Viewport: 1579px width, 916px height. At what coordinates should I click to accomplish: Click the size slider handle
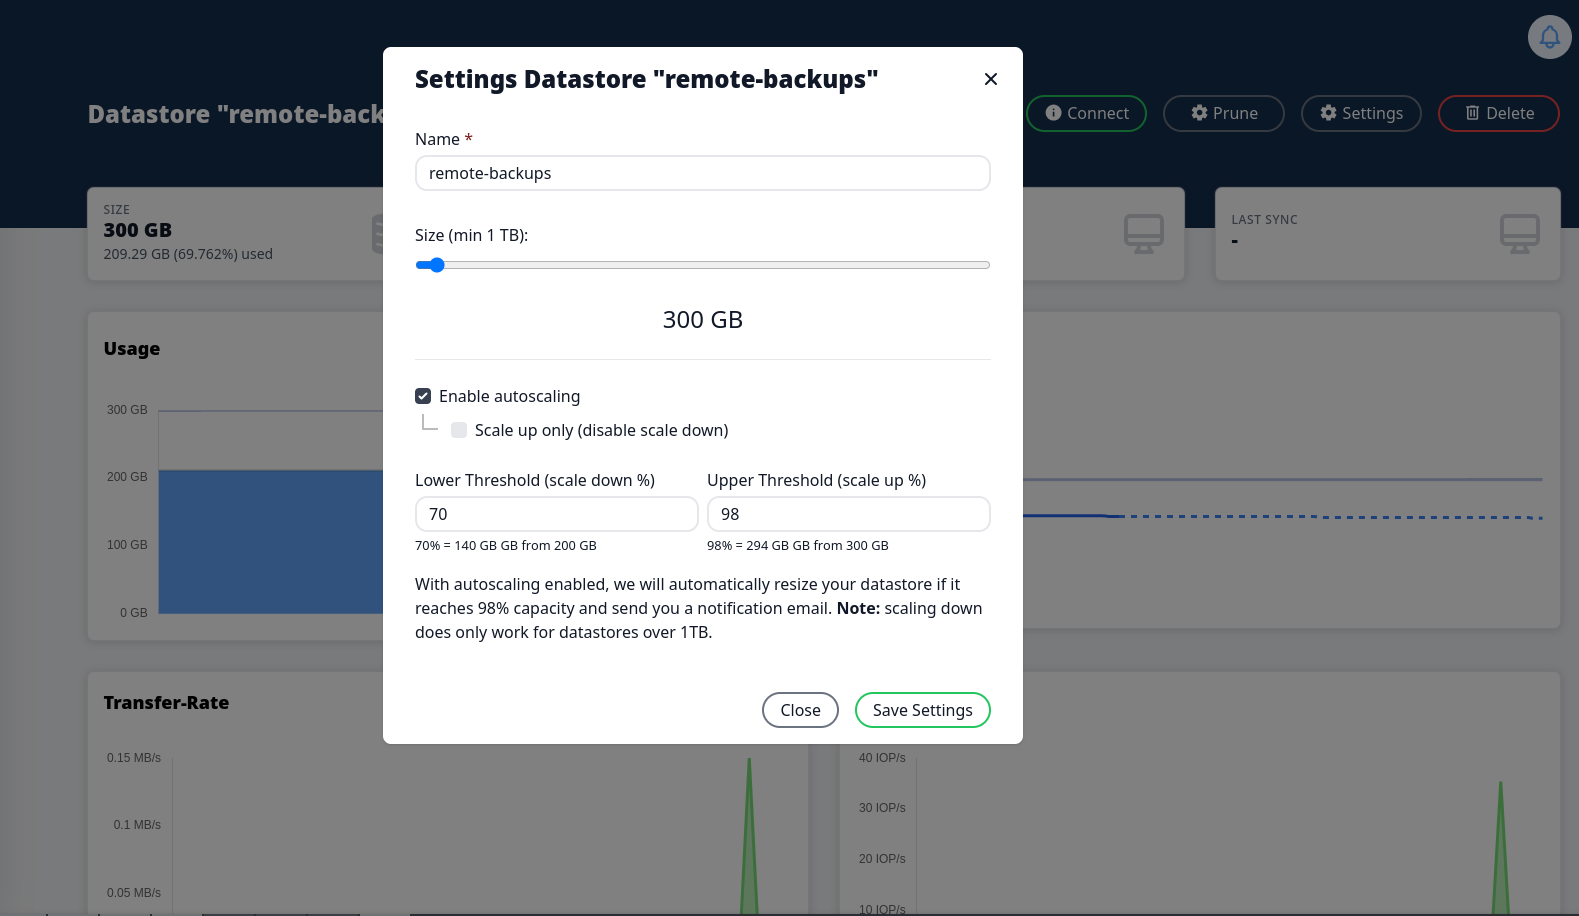click(436, 265)
